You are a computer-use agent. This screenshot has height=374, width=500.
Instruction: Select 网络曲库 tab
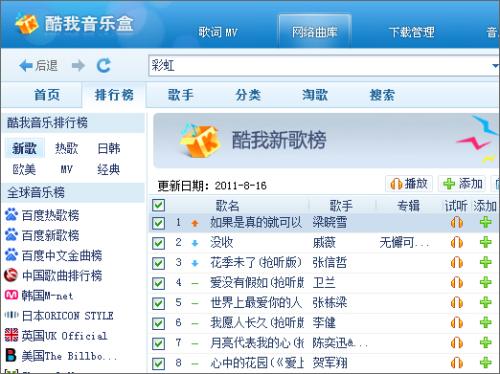315,32
